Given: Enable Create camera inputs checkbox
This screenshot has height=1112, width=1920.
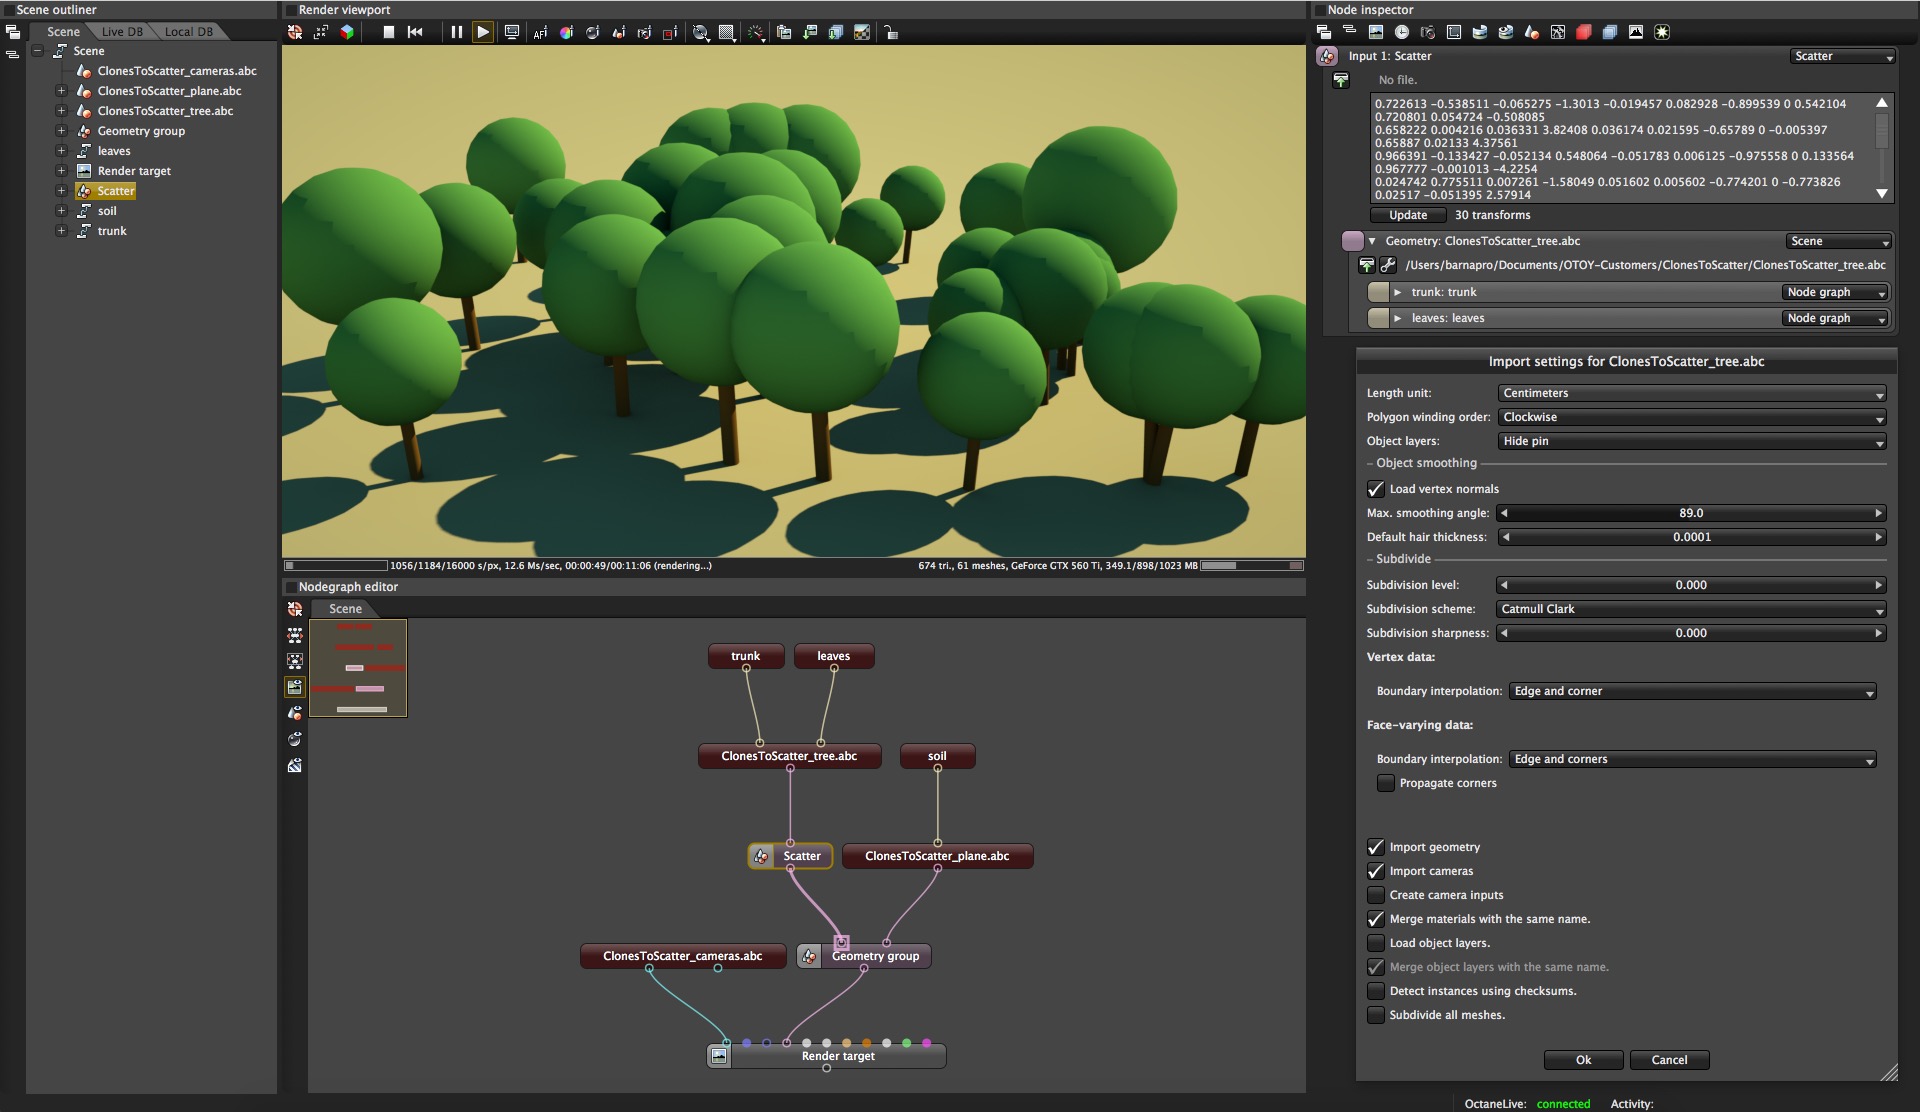Looking at the screenshot, I should (1376, 895).
